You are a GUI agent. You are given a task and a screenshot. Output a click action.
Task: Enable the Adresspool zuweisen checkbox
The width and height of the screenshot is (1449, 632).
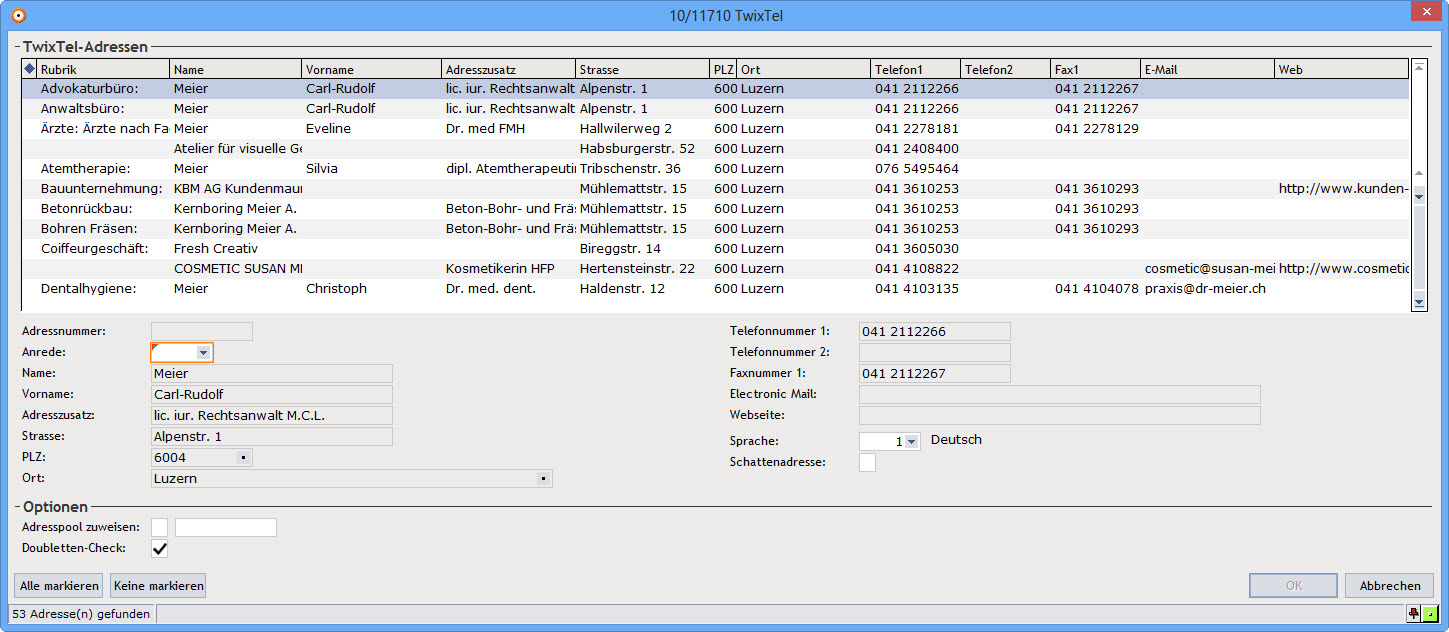(159, 527)
